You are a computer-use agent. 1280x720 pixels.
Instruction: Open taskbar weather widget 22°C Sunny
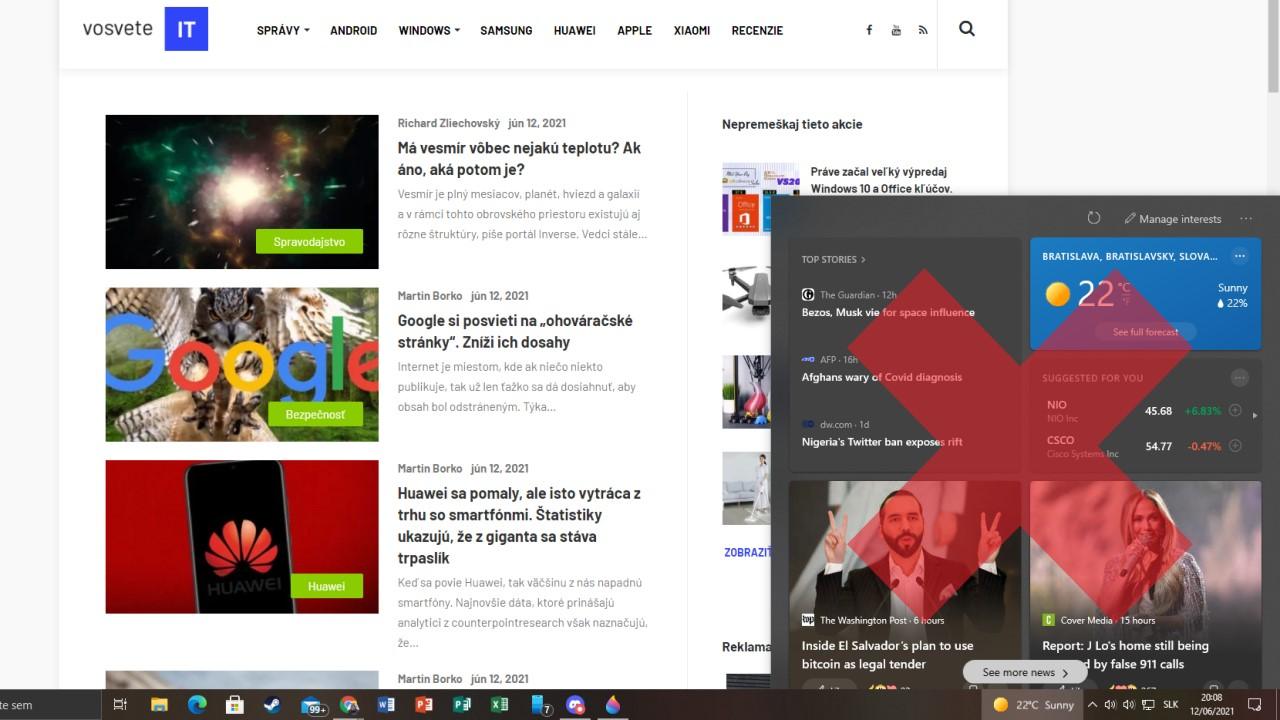coord(1033,705)
